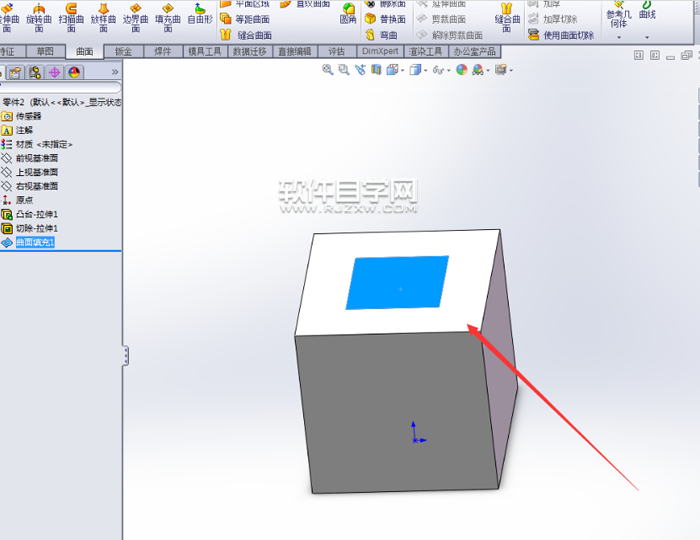700x540 pixels.
Task: Switch to the 钣金 sheet metal tab
Action: (x=124, y=51)
